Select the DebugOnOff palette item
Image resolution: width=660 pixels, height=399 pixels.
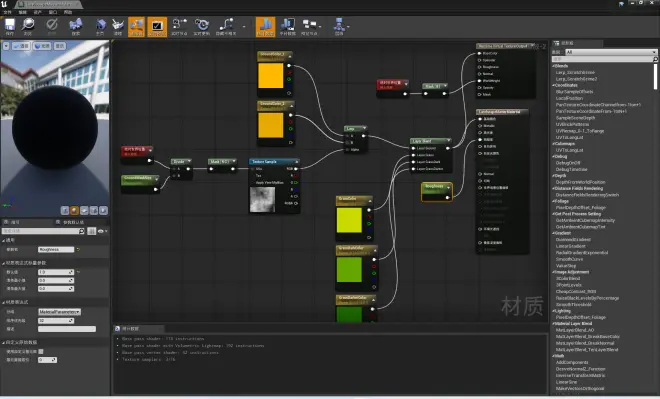(568, 163)
